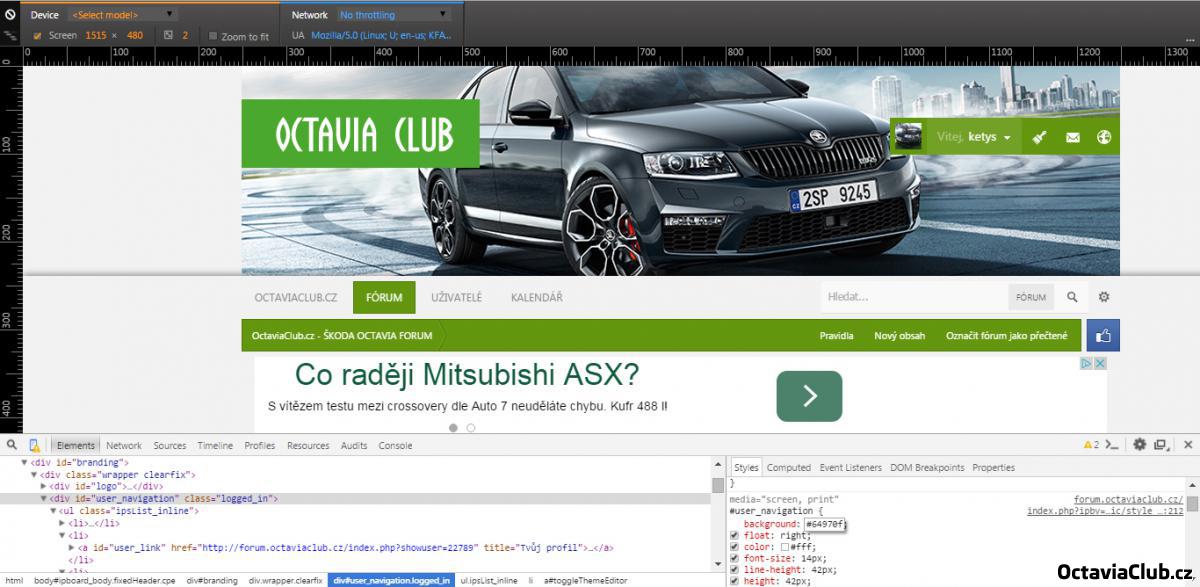Screen dimensions: 1200x587
Task: Open messages via the envelope icon
Action: point(1072,137)
